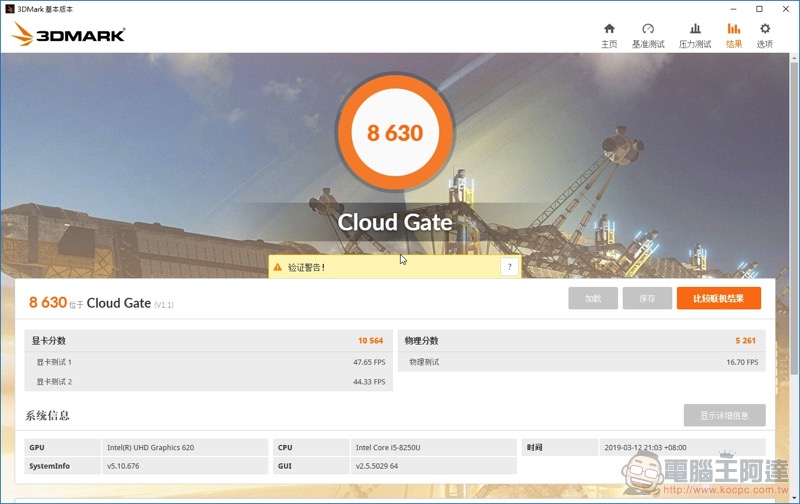
Task: Click the 3DMark title bar app icon
Action: [x=9, y=9]
